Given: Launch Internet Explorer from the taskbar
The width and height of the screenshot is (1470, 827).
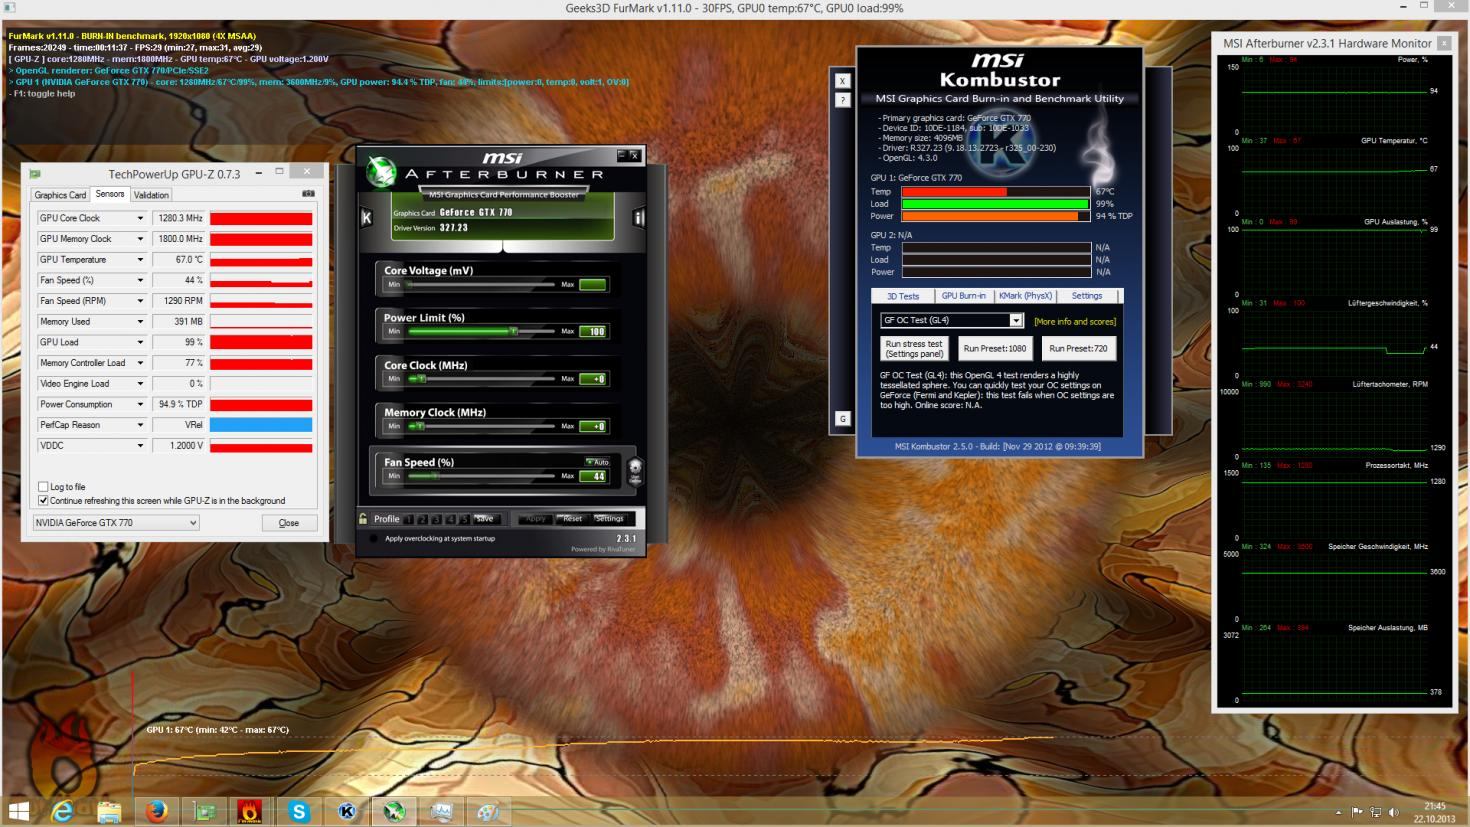Looking at the screenshot, I should point(62,811).
